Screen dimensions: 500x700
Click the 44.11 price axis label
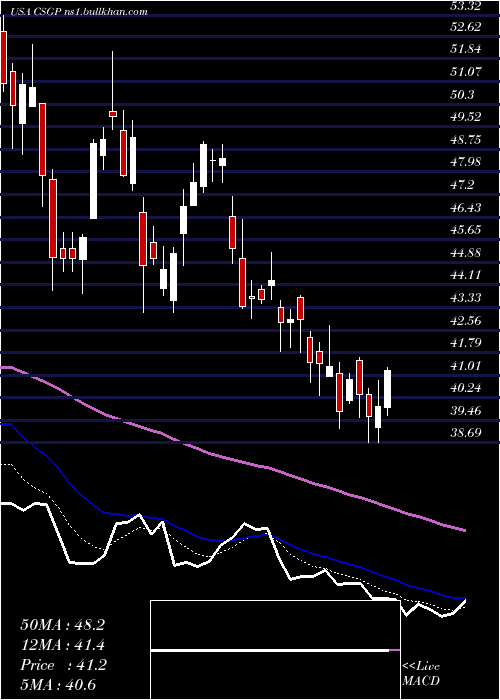click(466, 275)
